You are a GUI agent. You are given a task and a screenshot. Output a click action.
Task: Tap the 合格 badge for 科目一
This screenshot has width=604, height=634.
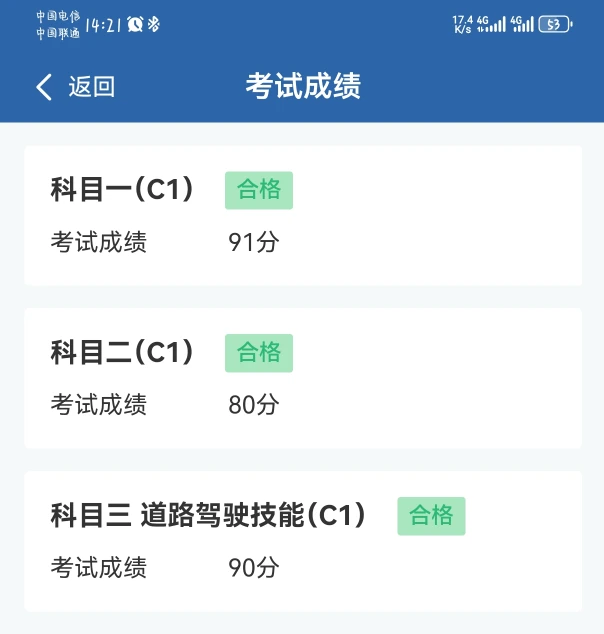(259, 190)
